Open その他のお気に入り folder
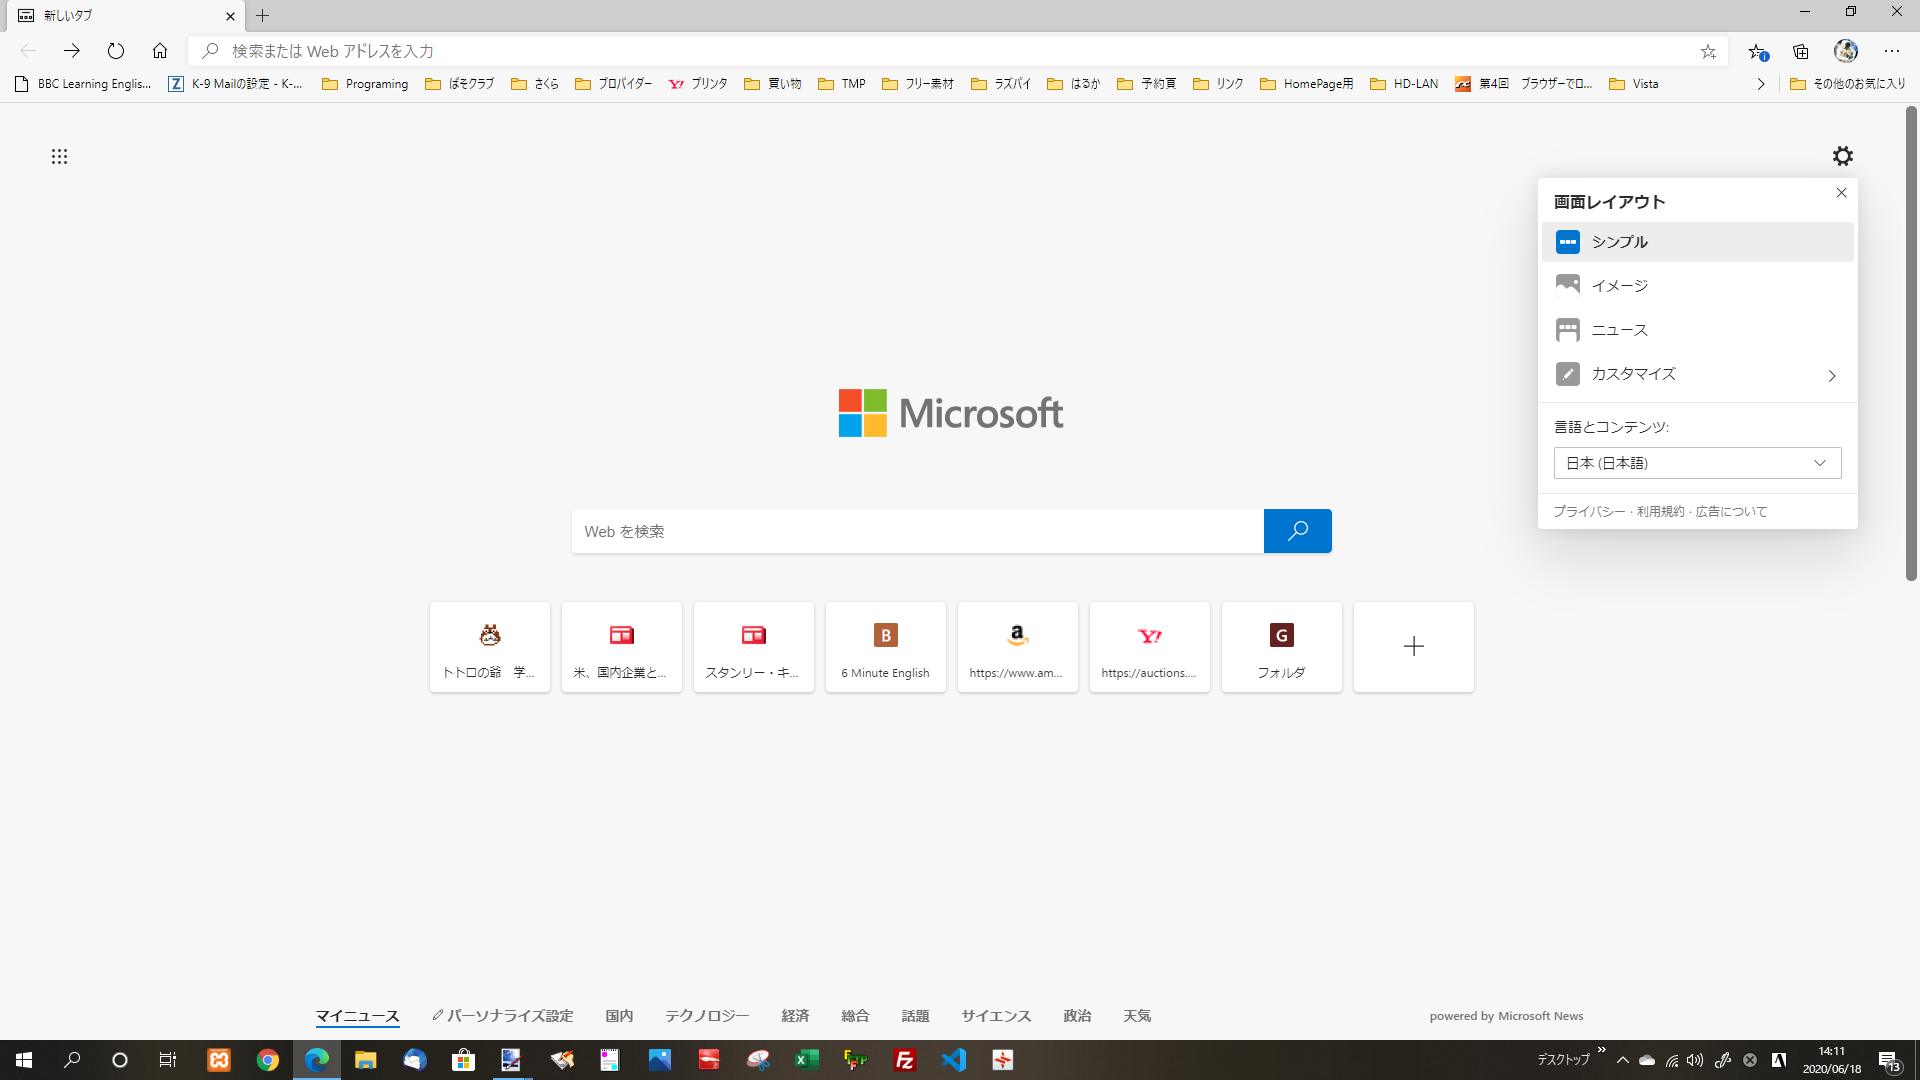 1848,84
